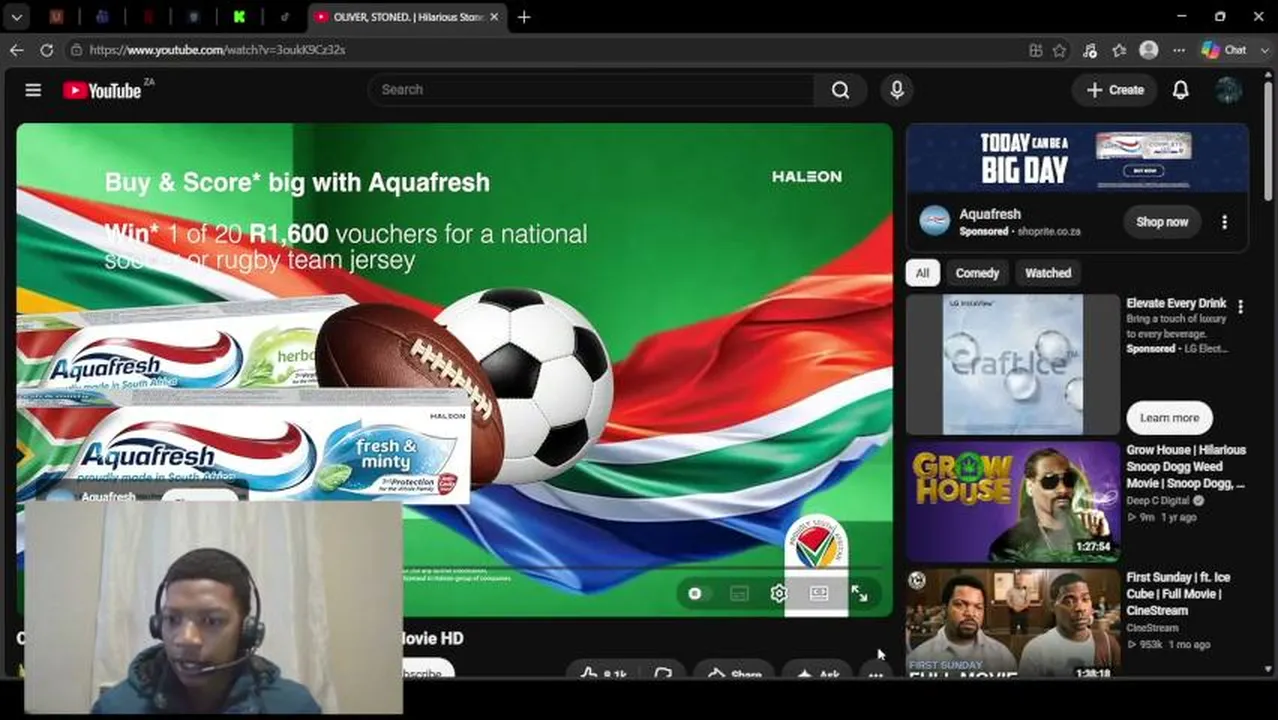Viewport: 1278px width, 720px height.
Task: Switch to the green K tab
Action: [x=239, y=17]
